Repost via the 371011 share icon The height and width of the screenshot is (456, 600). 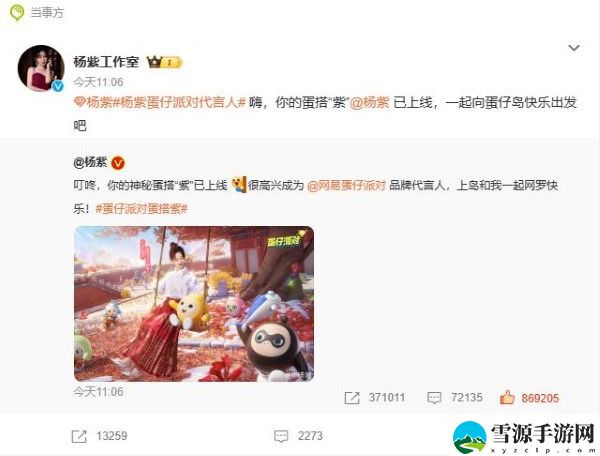tap(375, 398)
